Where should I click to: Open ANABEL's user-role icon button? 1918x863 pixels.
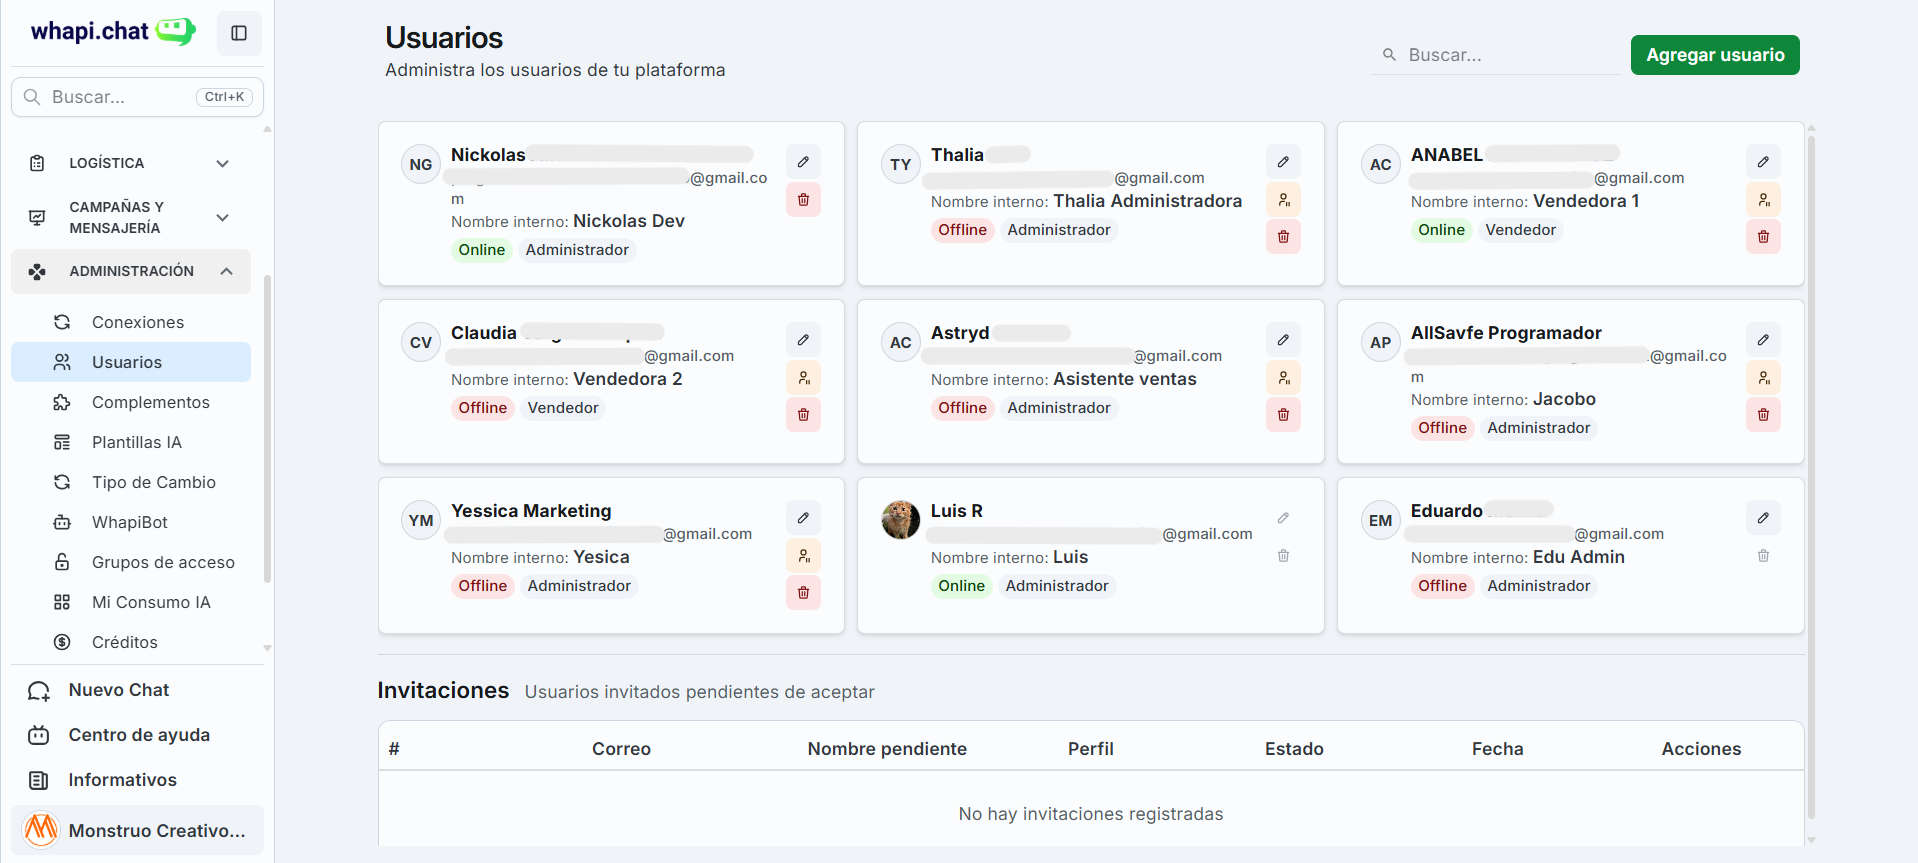(x=1763, y=200)
